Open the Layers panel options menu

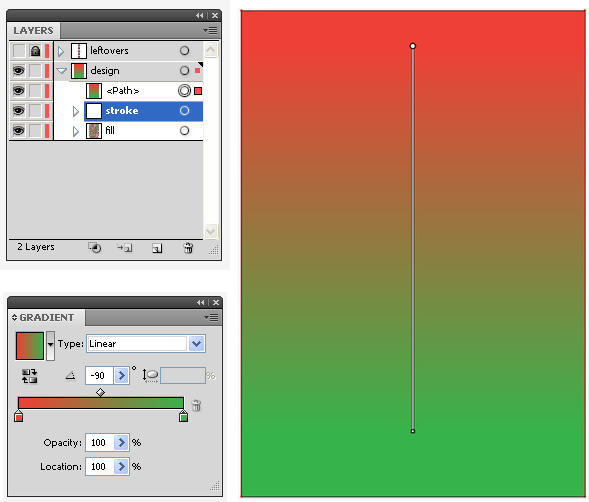pyautogui.click(x=210, y=30)
